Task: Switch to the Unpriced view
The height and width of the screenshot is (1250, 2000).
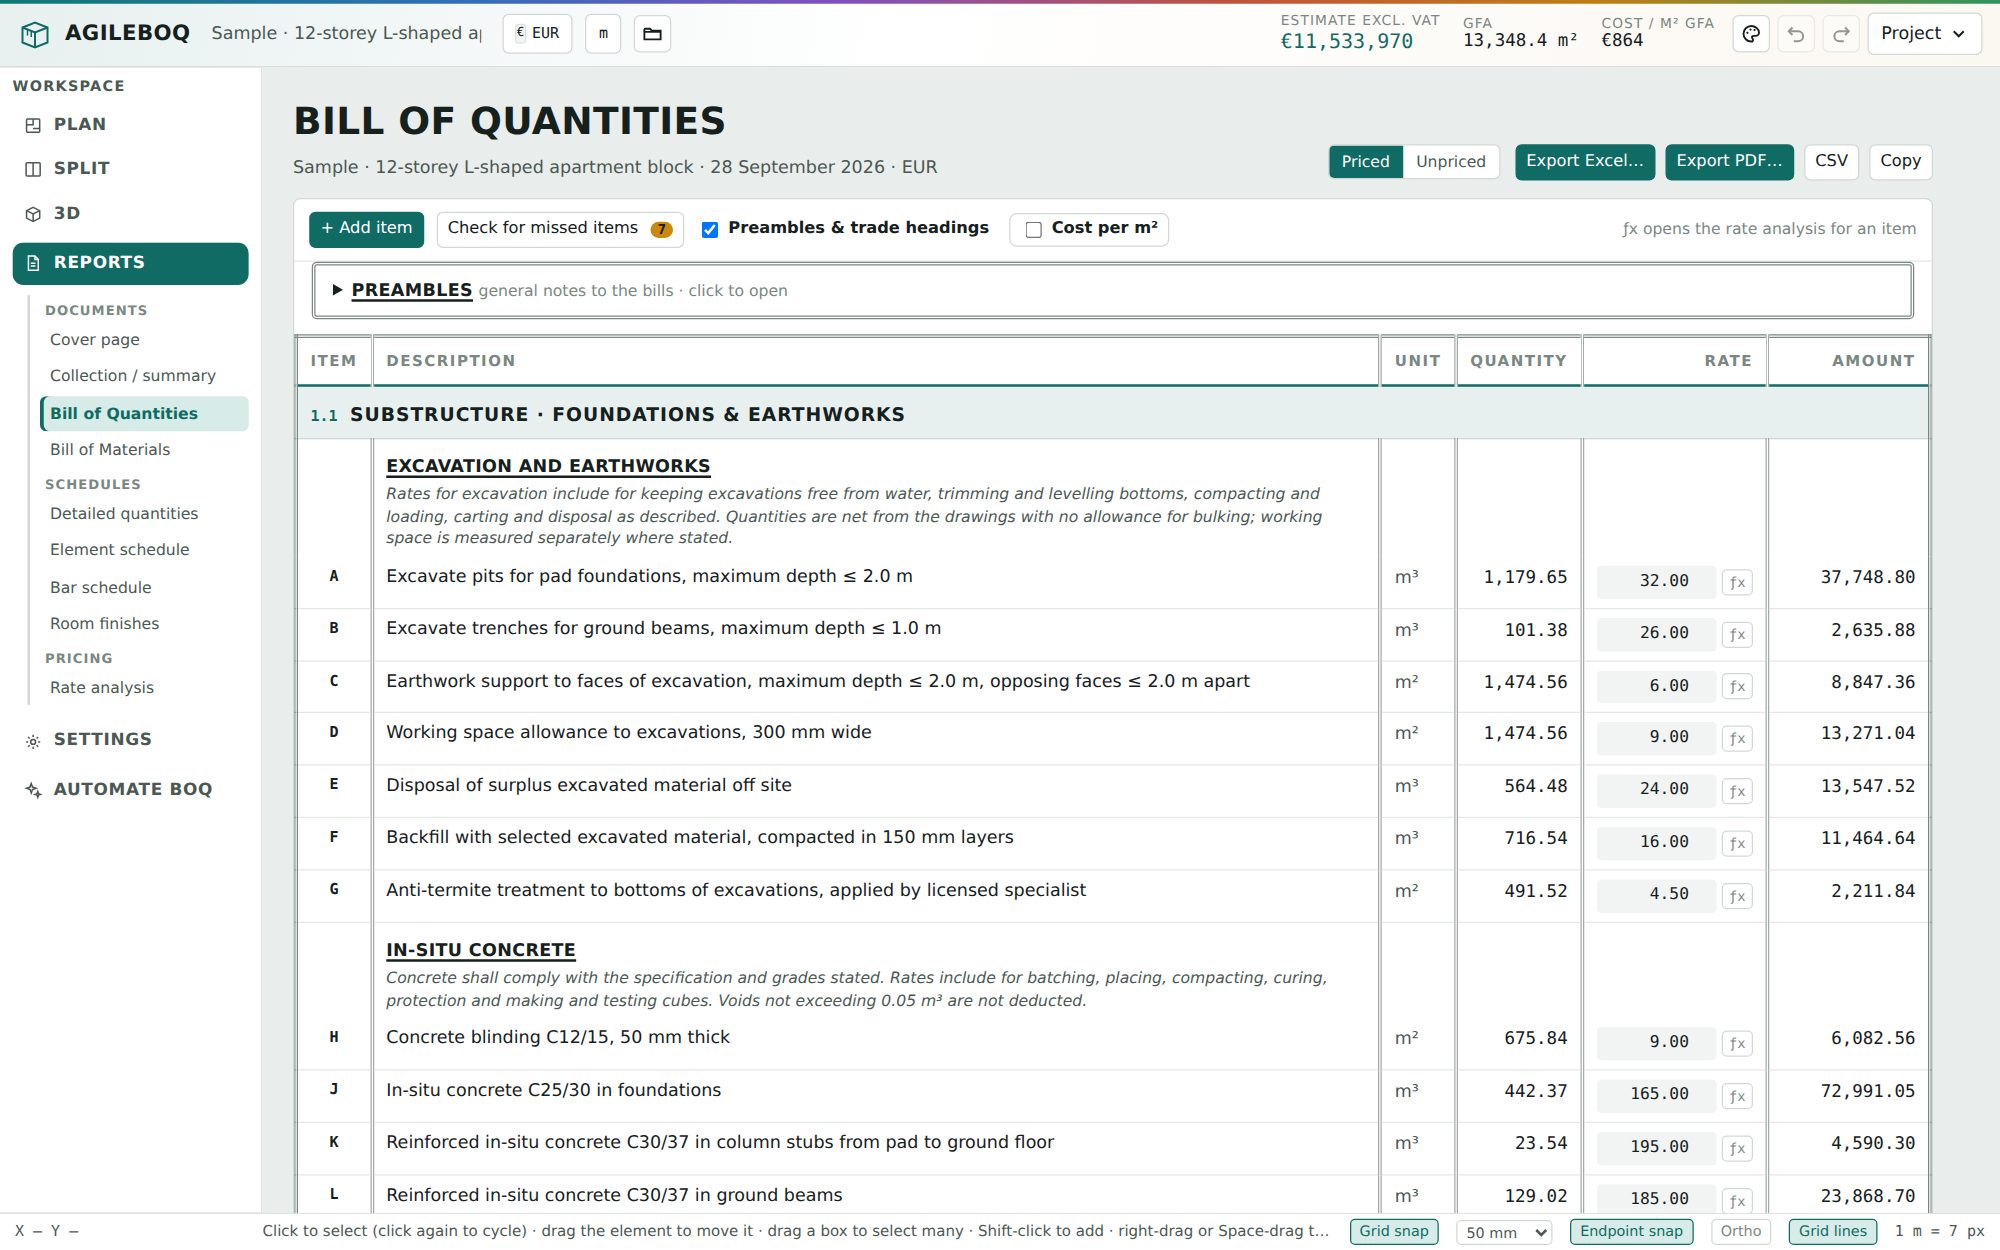Action: coord(1451,162)
